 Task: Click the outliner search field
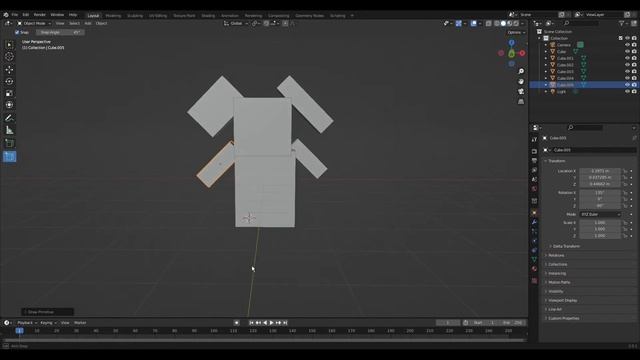581,23
